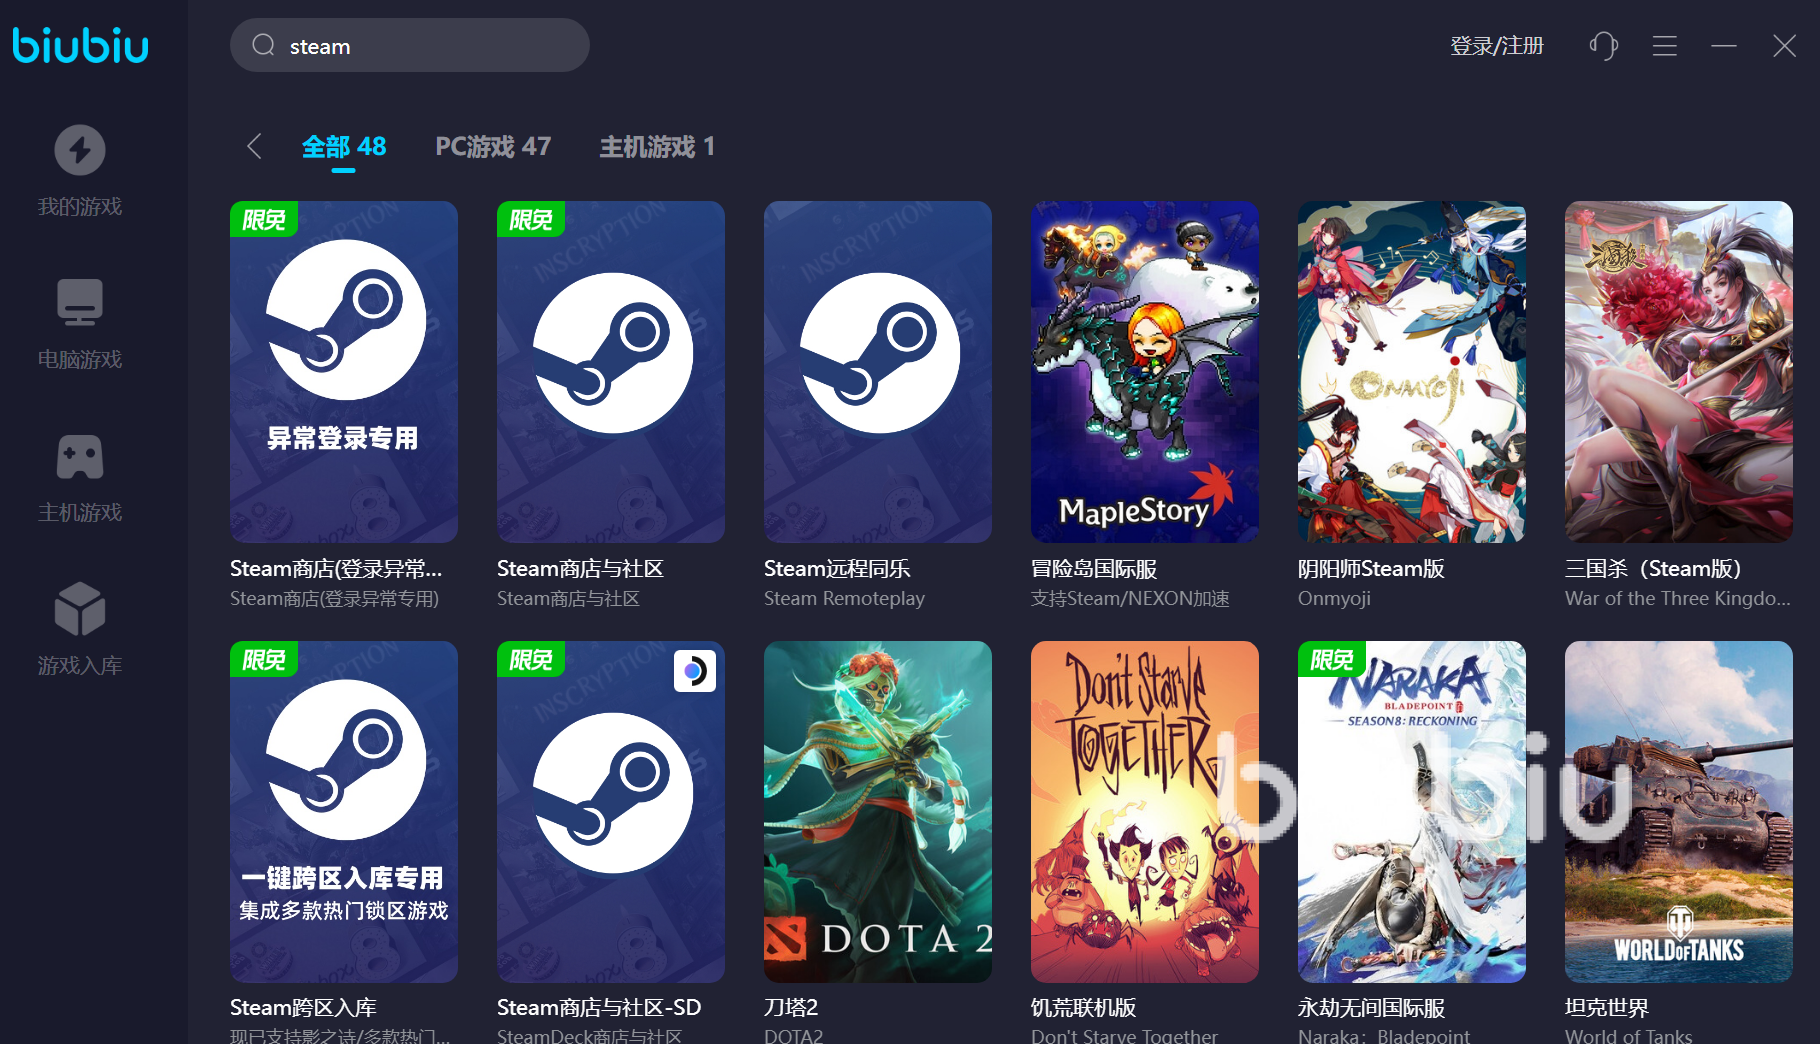Viewport: 1820px width, 1044px height.
Task: Click the search magnifier icon
Action: point(263,45)
